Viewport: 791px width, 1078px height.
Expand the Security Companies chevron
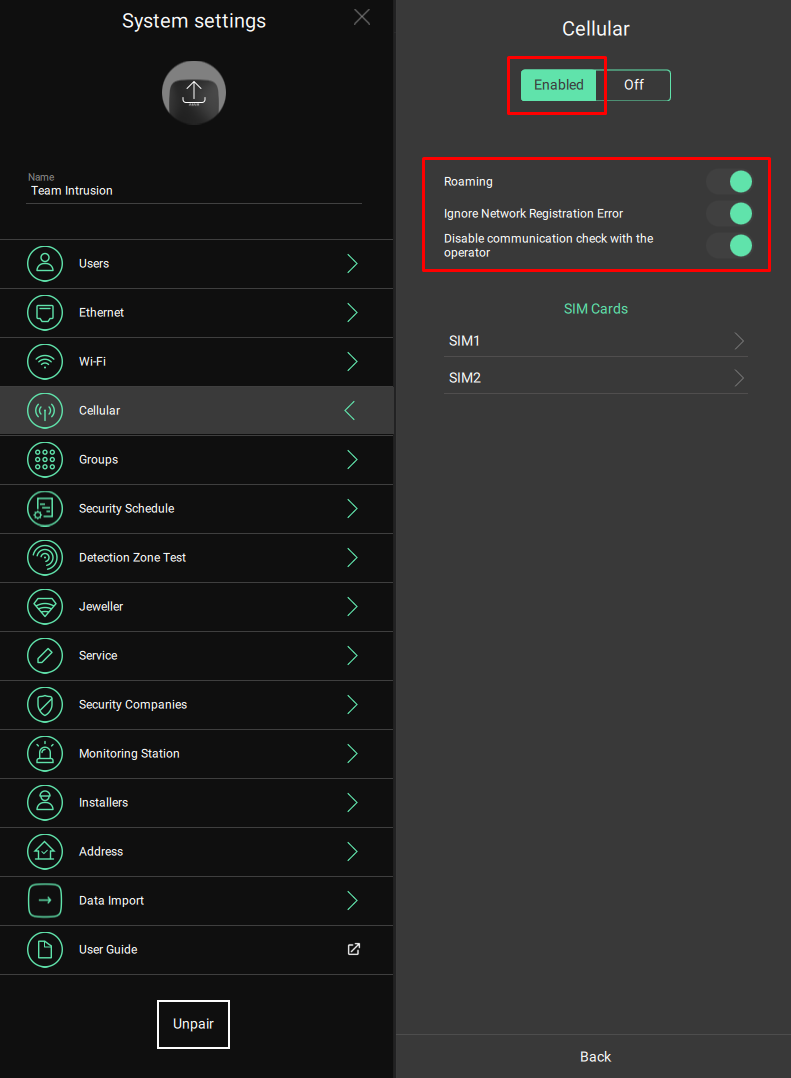[x=352, y=705]
